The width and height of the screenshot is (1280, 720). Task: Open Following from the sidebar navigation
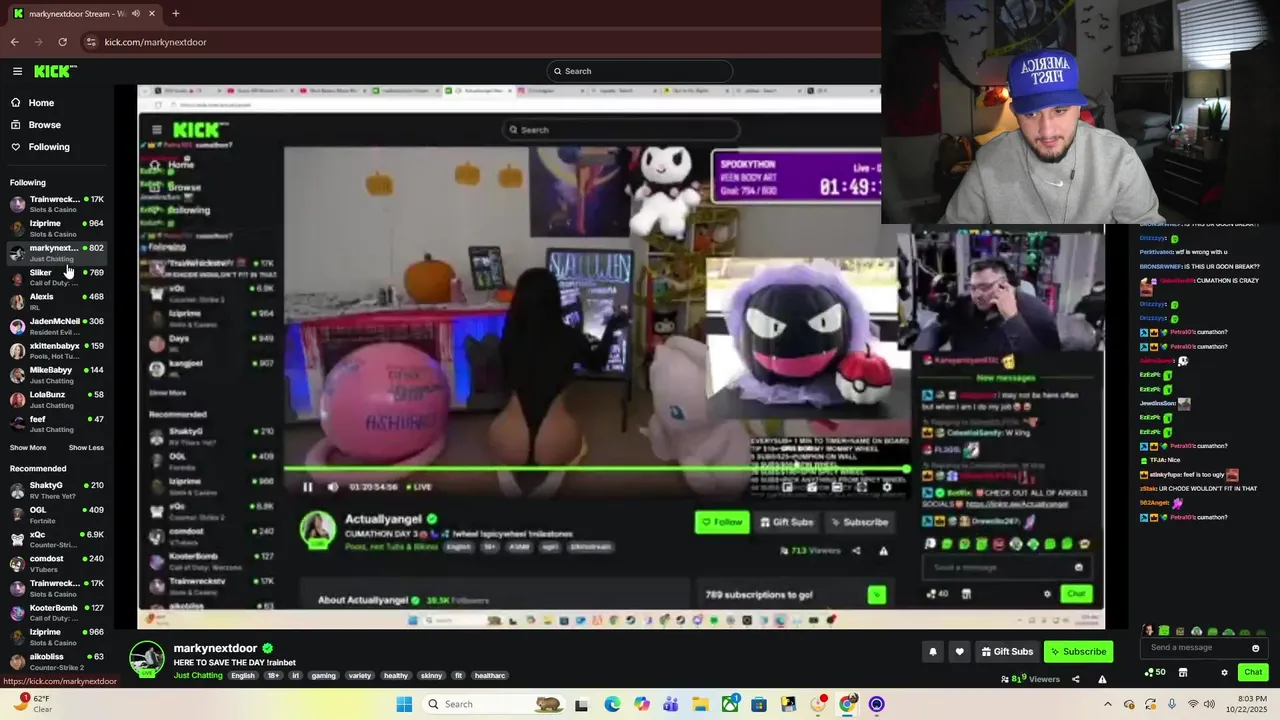tap(48, 147)
